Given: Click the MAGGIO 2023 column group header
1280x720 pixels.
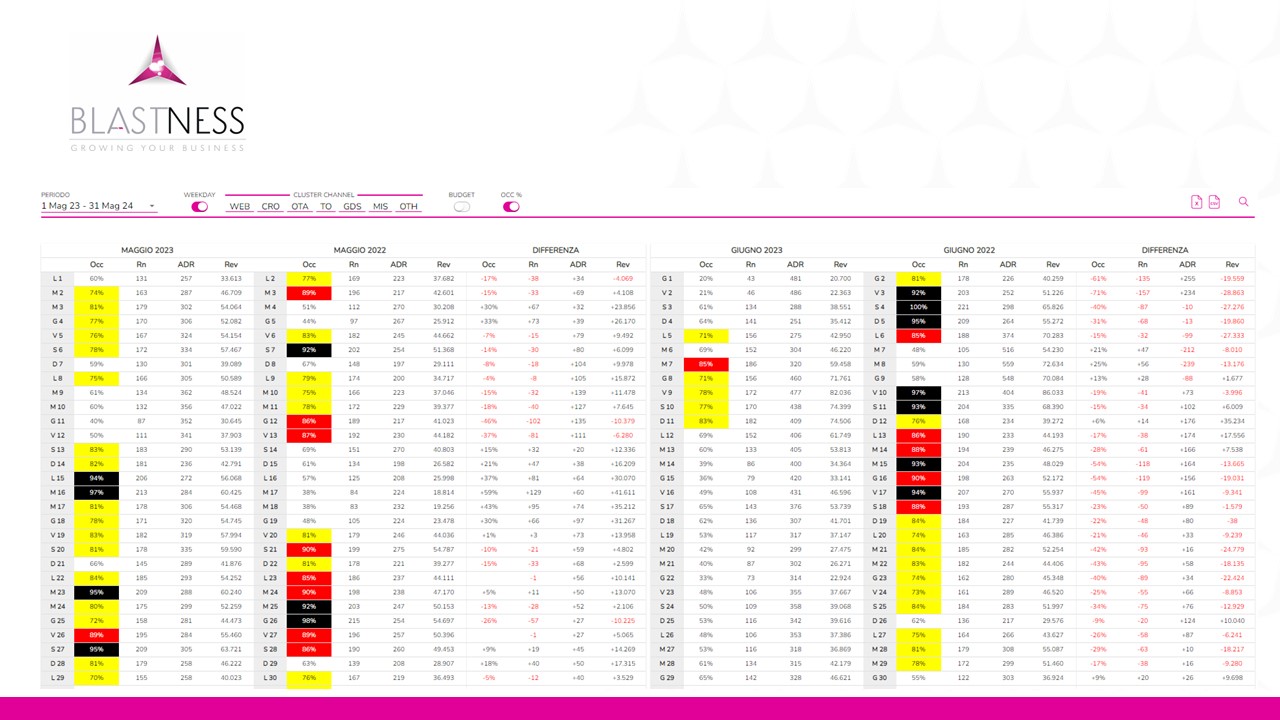Looking at the screenshot, I should tap(147, 250).
